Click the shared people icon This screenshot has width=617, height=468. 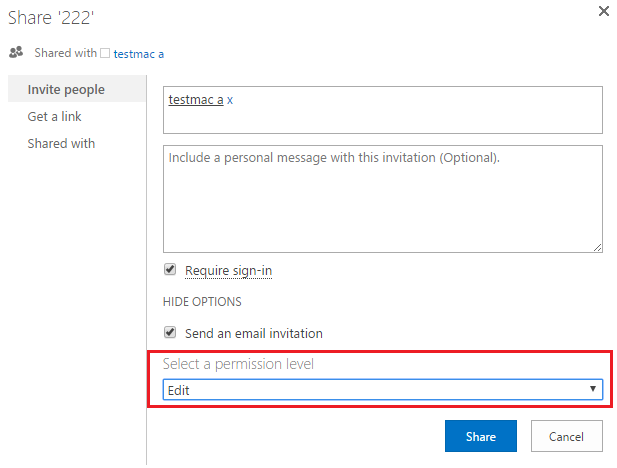pyautogui.click(x=15, y=52)
